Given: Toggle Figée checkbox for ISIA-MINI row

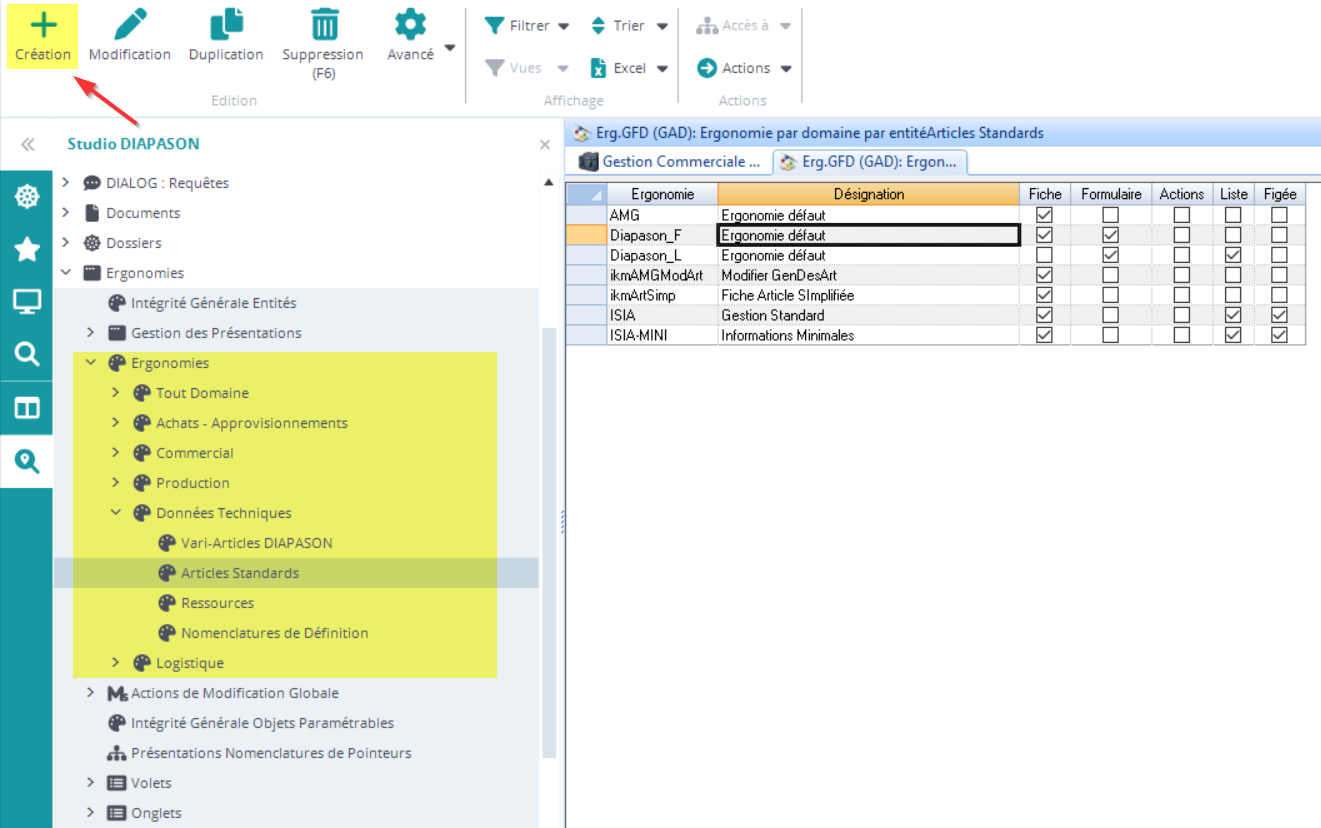Looking at the screenshot, I should (x=1279, y=335).
